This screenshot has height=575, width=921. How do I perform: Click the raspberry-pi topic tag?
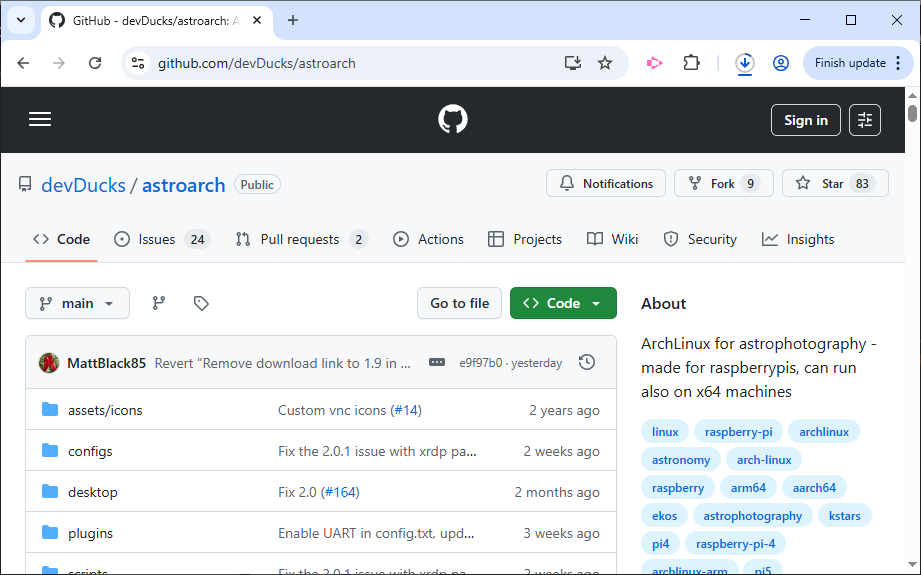pyautogui.click(x=738, y=432)
